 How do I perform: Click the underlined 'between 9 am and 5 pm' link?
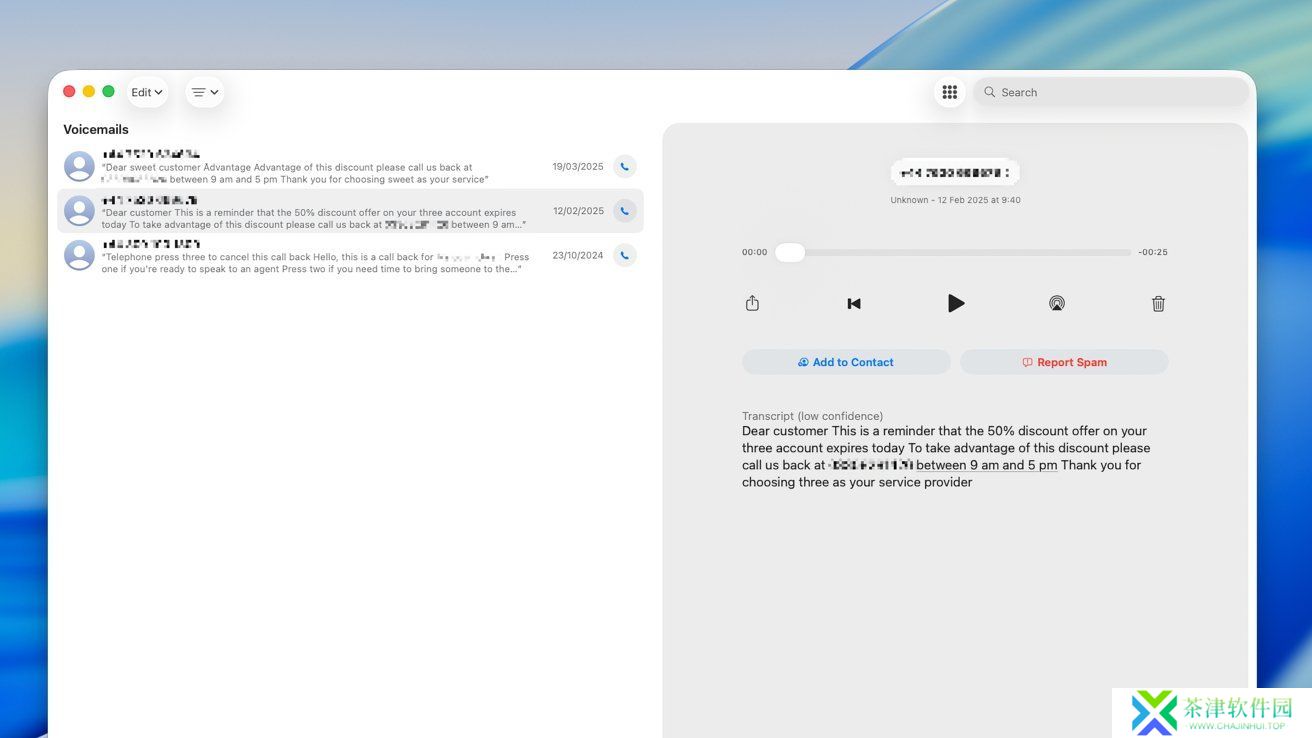(987, 465)
